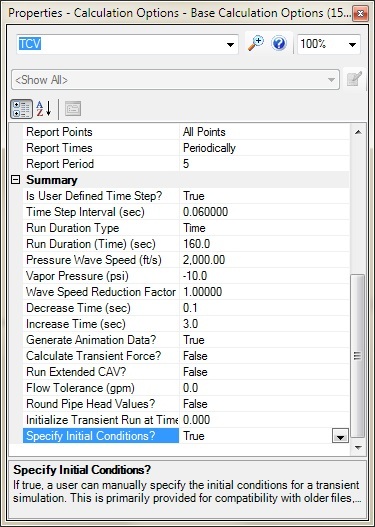Screen dimensions: 375x527
Task: Open the Property Pages icon
Action: click(x=73, y=109)
